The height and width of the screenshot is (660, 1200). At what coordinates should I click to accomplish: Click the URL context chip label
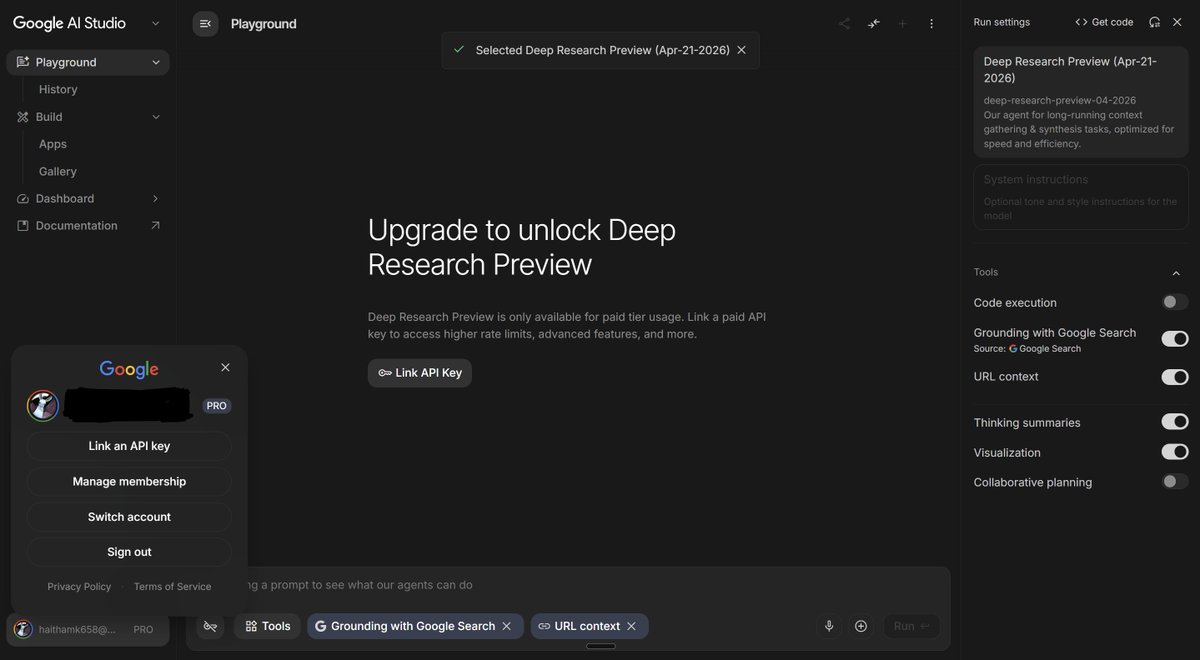tap(587, 626)
